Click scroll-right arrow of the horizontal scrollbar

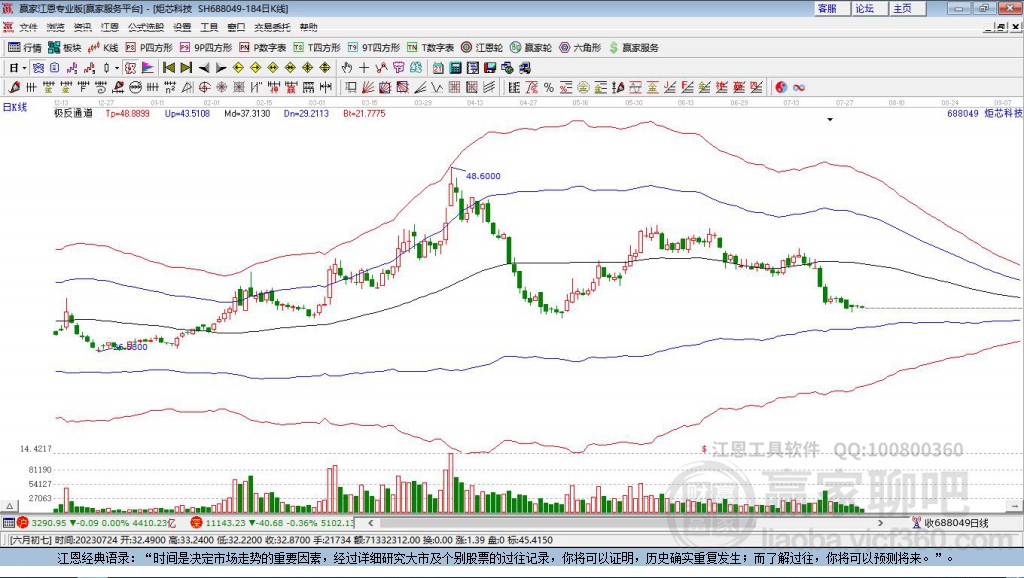coord(880,523)
